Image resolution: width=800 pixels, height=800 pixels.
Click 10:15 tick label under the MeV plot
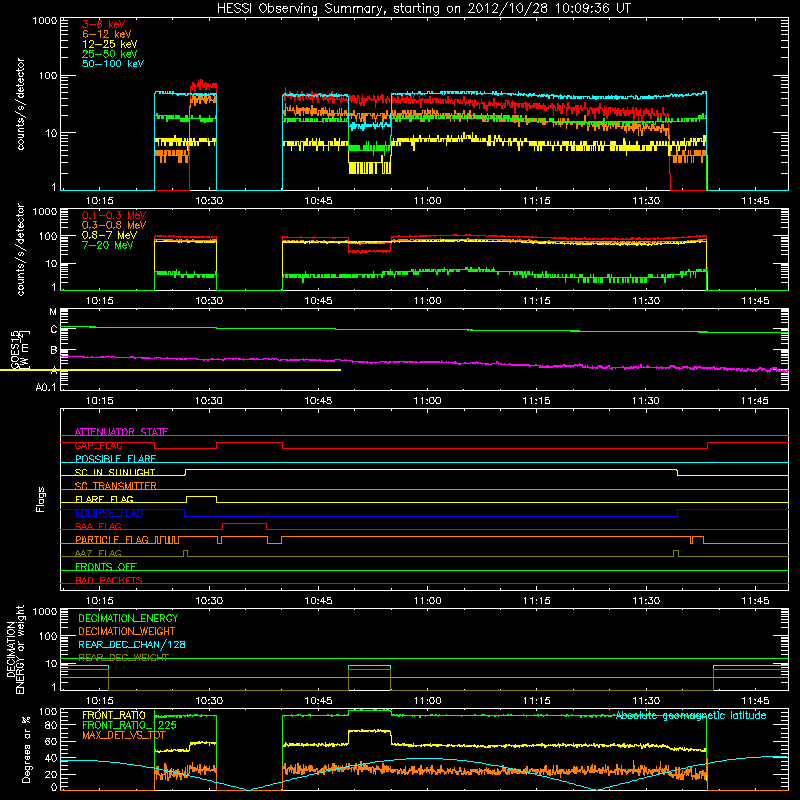click(x=99, y=301)
